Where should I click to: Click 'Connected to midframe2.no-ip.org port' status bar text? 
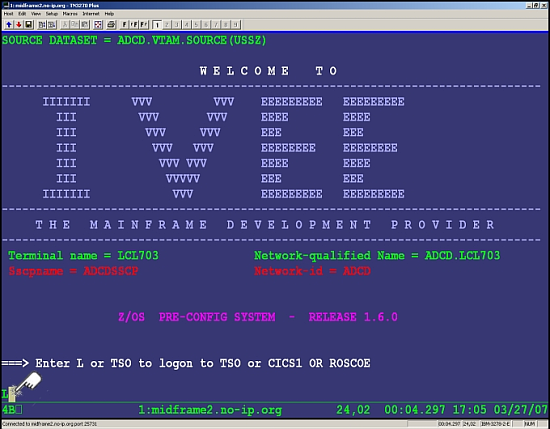49,424
